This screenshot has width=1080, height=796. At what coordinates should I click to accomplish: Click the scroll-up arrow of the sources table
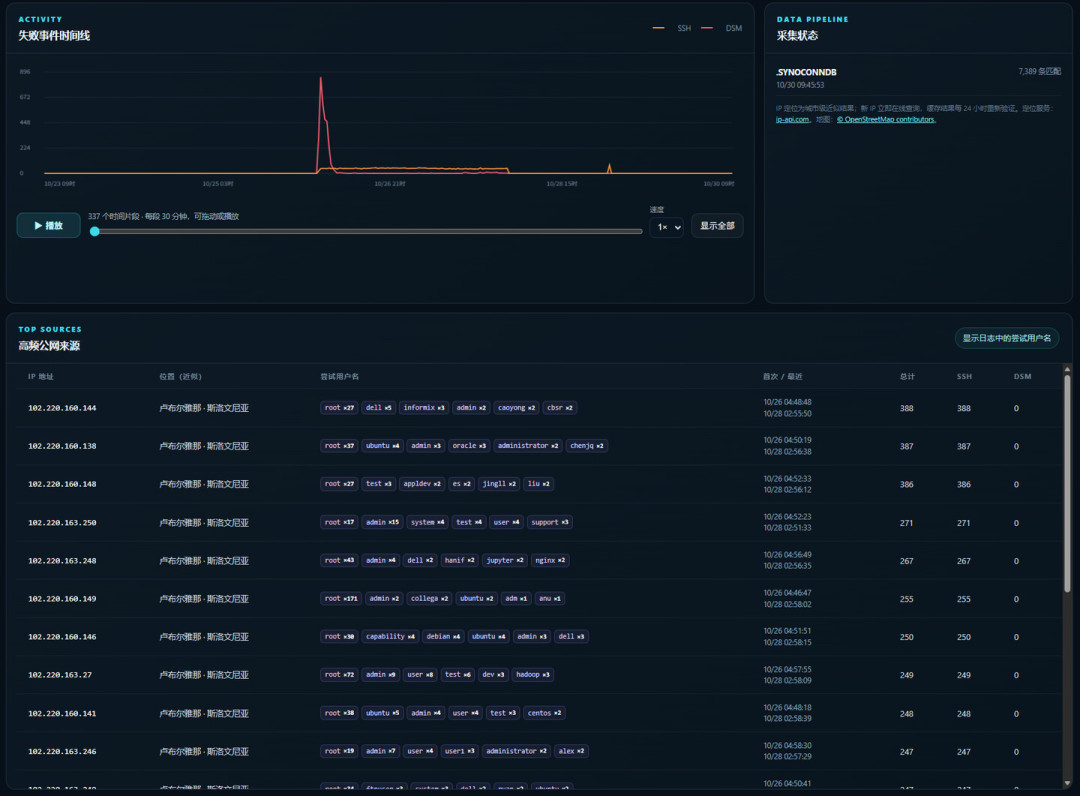(1067, 370)
